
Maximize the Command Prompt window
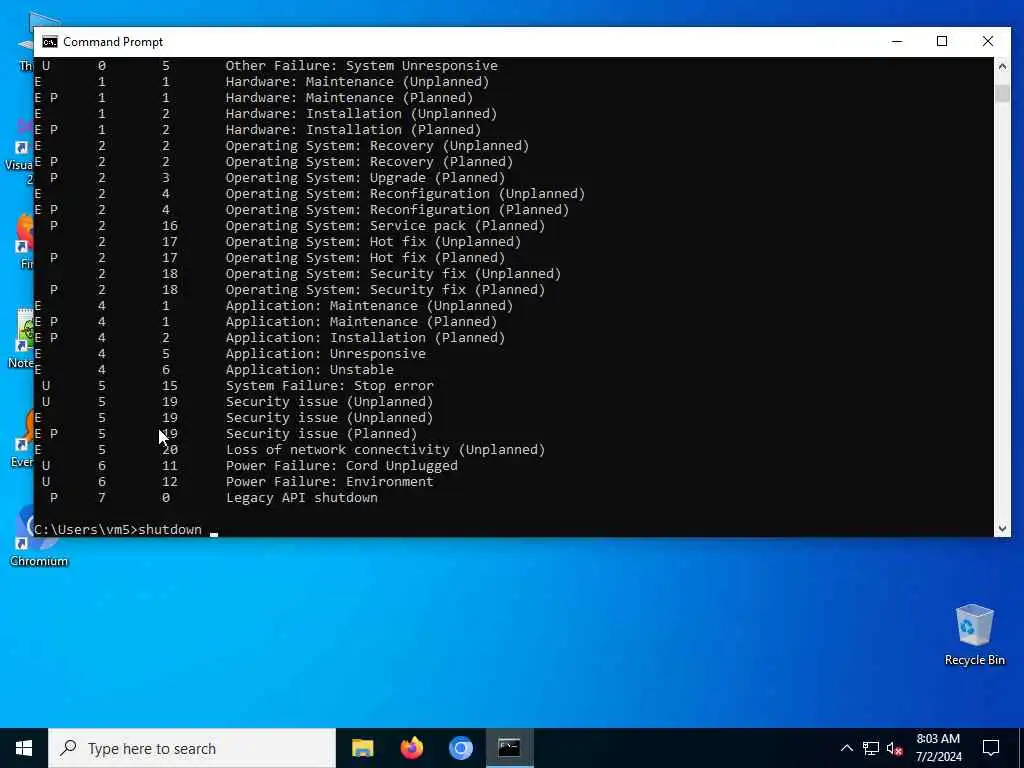pos(942,41)
